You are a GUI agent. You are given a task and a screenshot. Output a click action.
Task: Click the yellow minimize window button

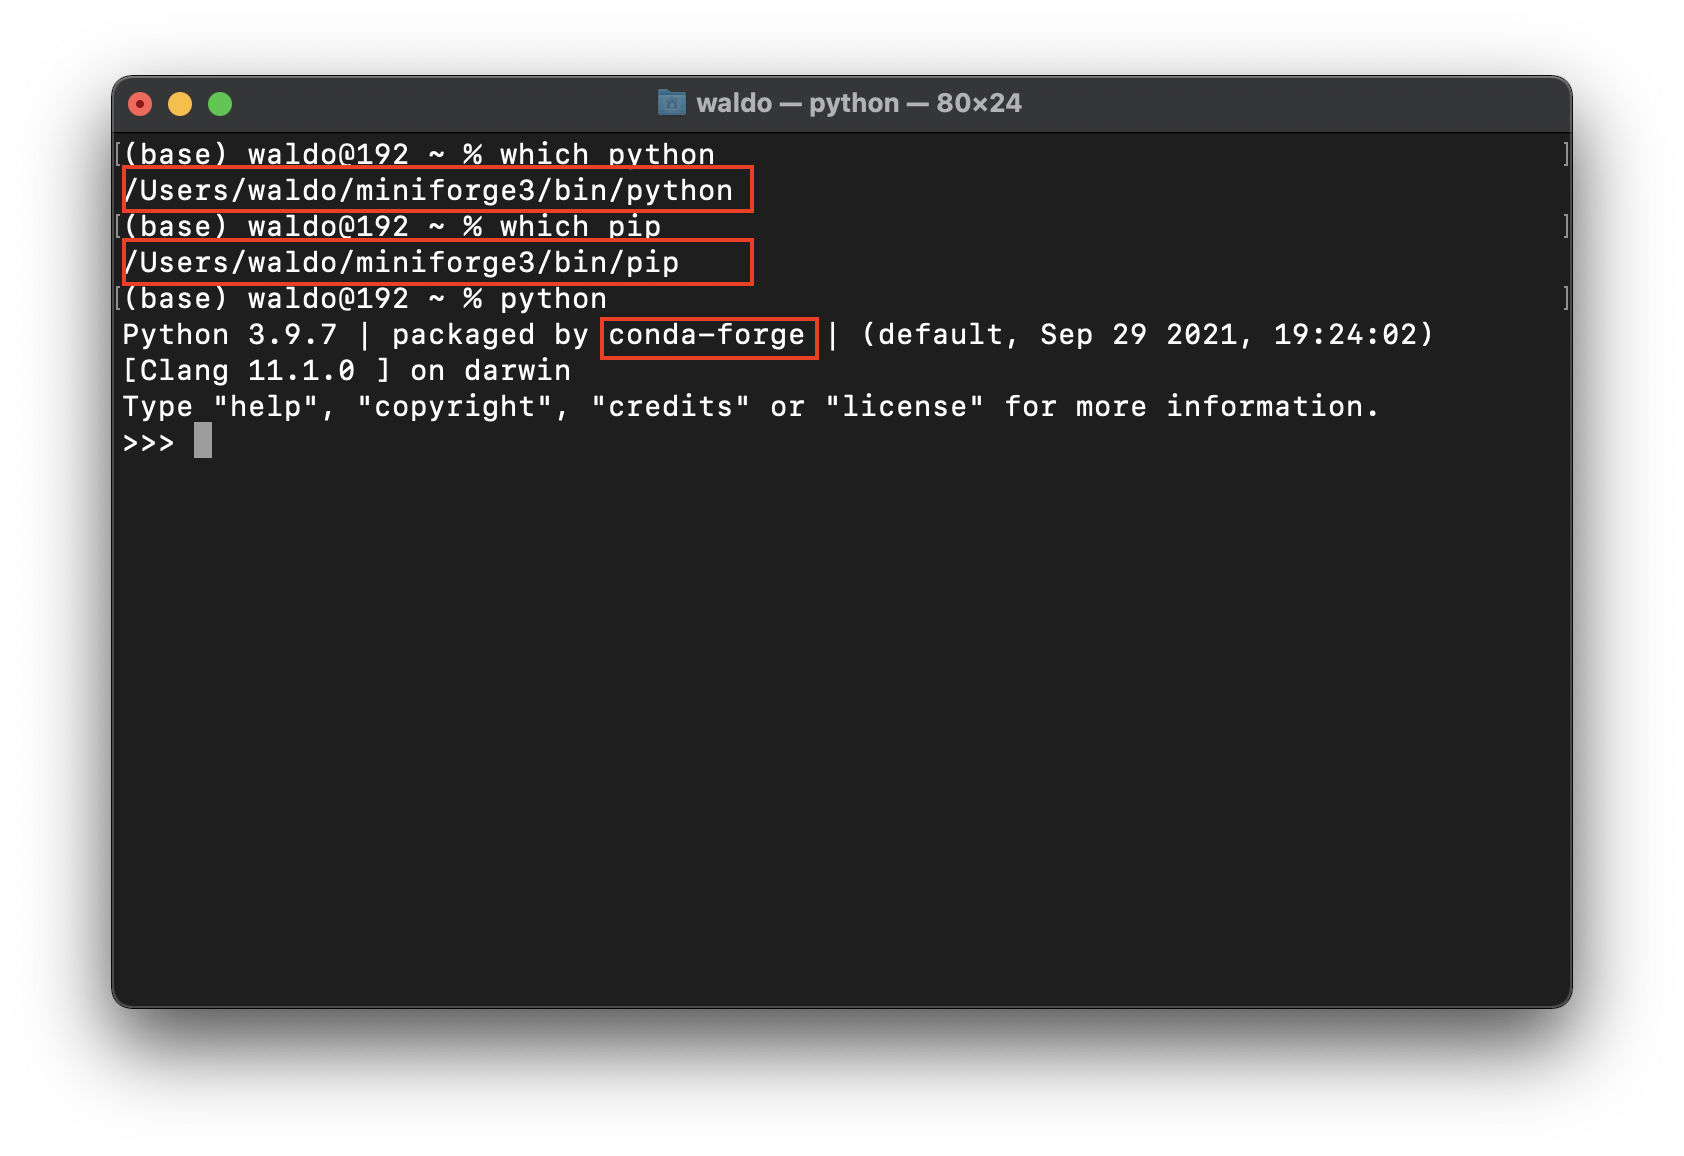pos(180,103)
